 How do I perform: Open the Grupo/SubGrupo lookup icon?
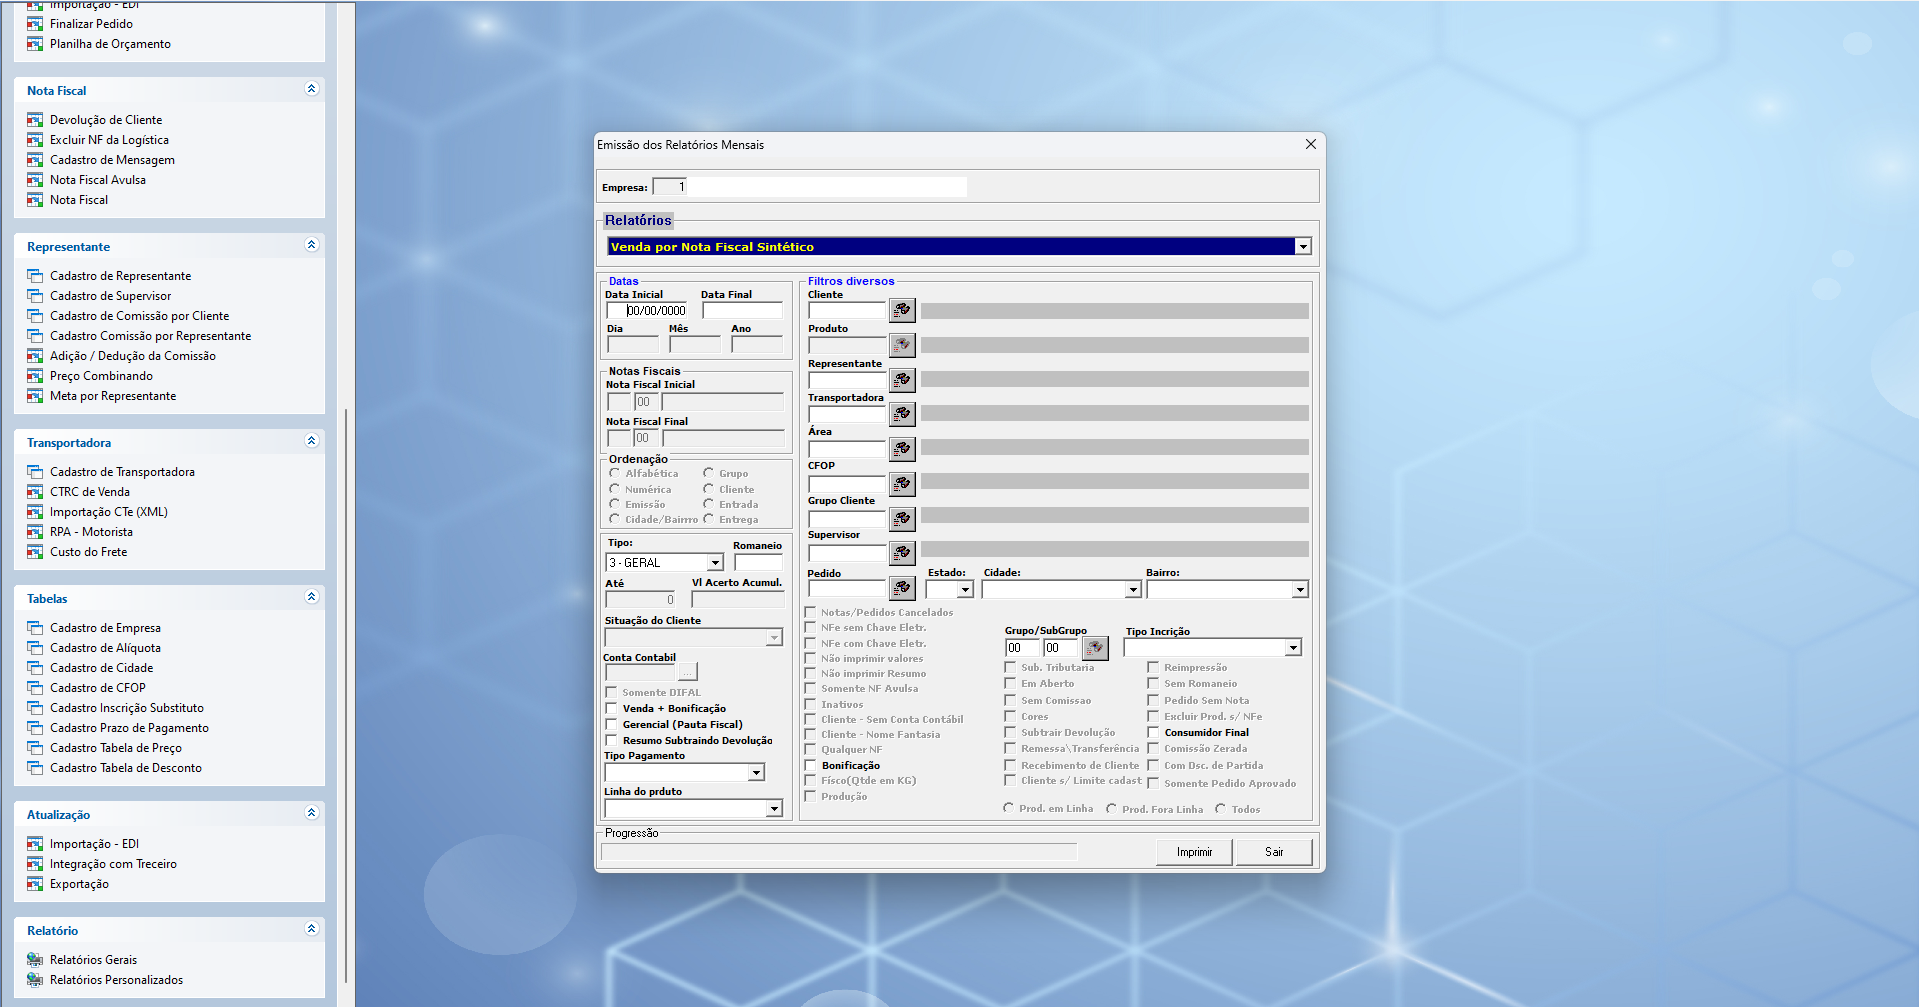pyautogui.click(x=1095, y=648)
